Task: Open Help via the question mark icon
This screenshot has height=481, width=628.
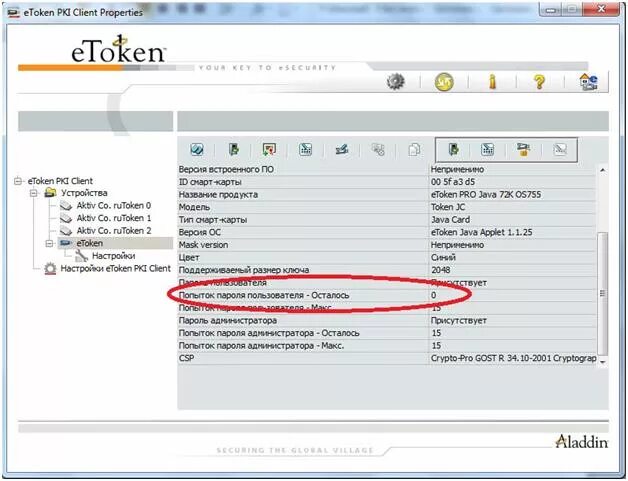Action: [x=539, y=82]
